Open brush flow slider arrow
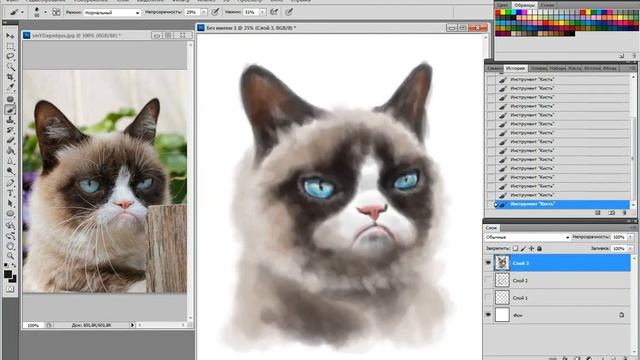 pos(262,13)
